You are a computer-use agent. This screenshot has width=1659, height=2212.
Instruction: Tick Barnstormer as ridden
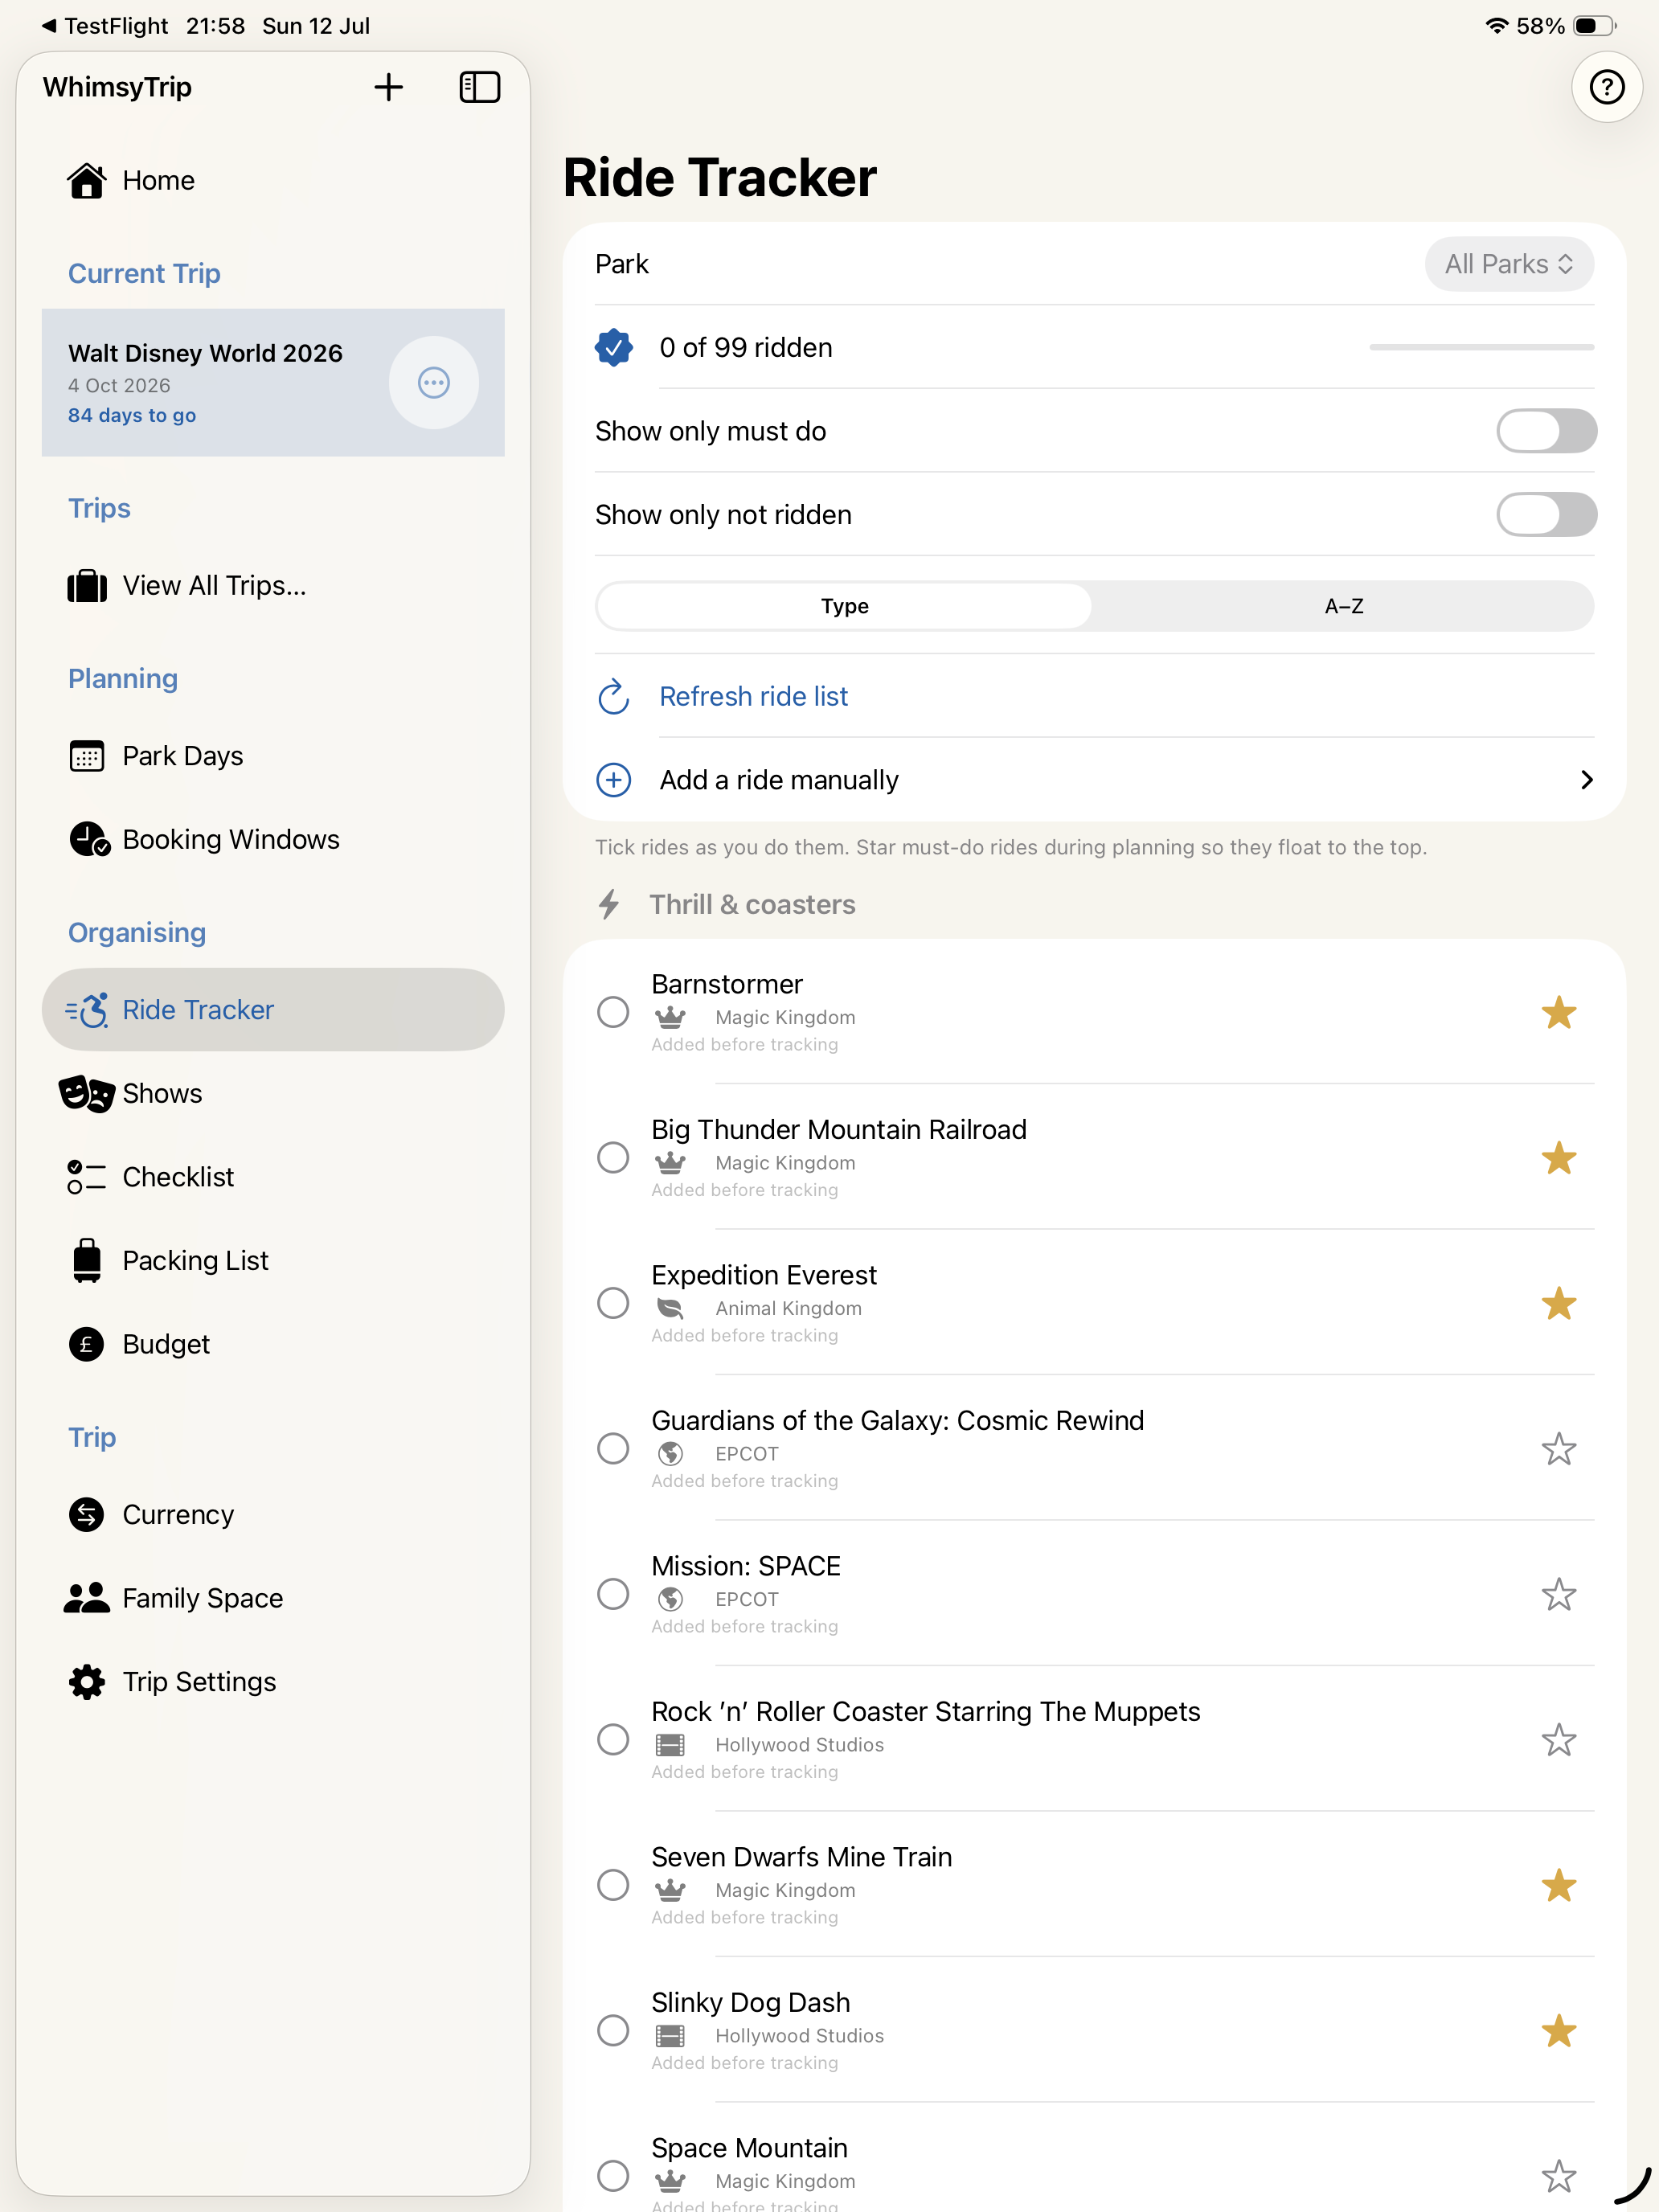613,1013
